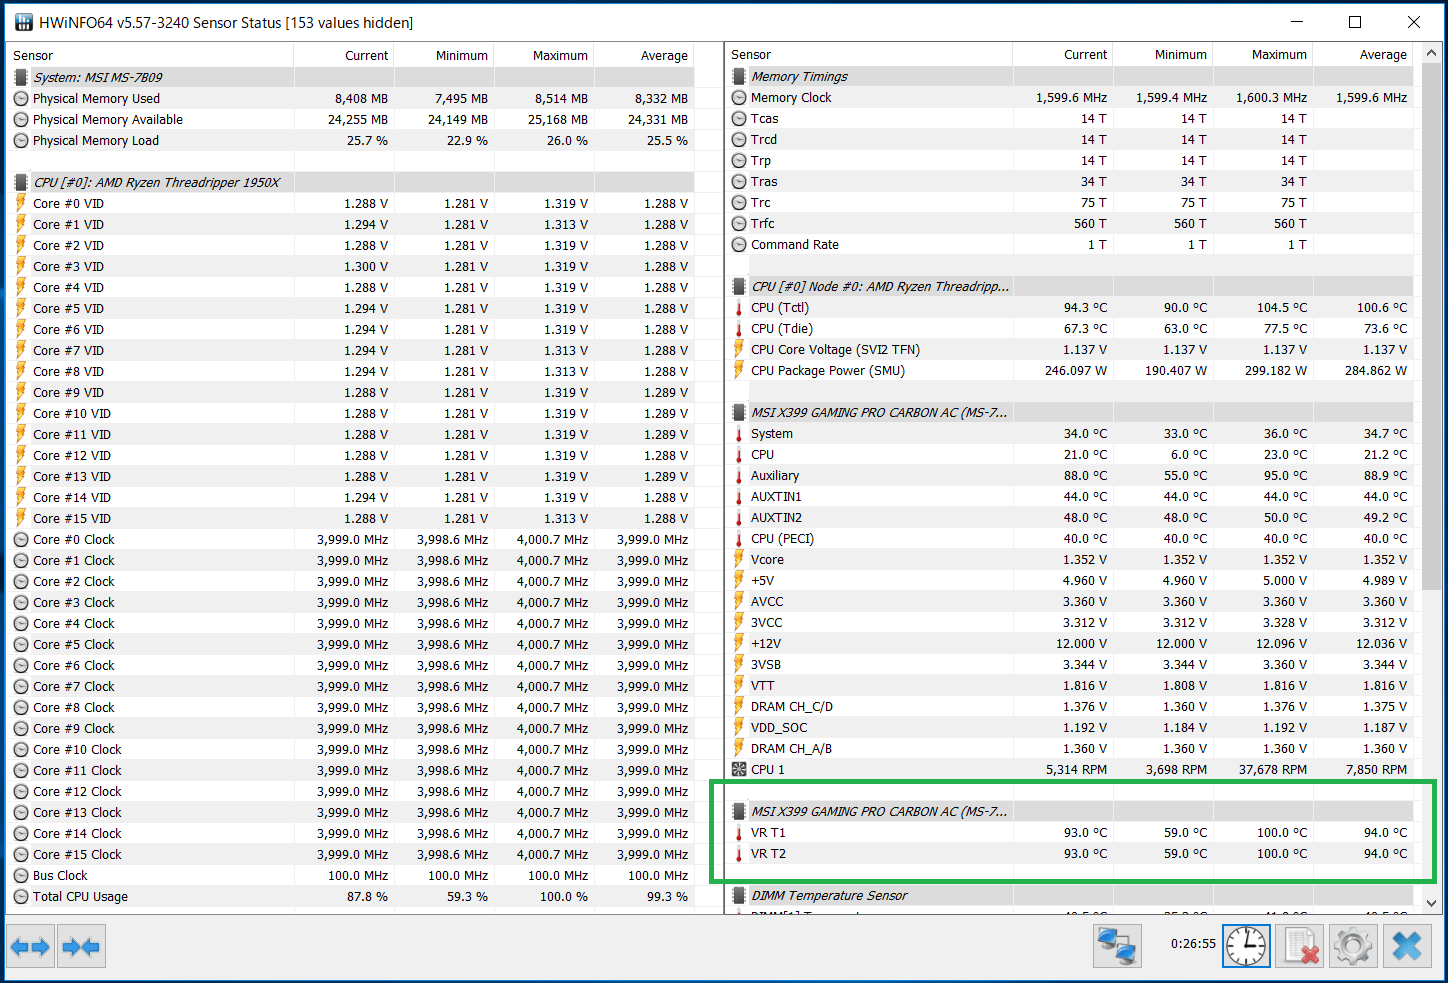The width and height of the screenshot is (1448, 983).
Task: Select the DRAM CH_C/D voltage row
Action: [1070, 707]
